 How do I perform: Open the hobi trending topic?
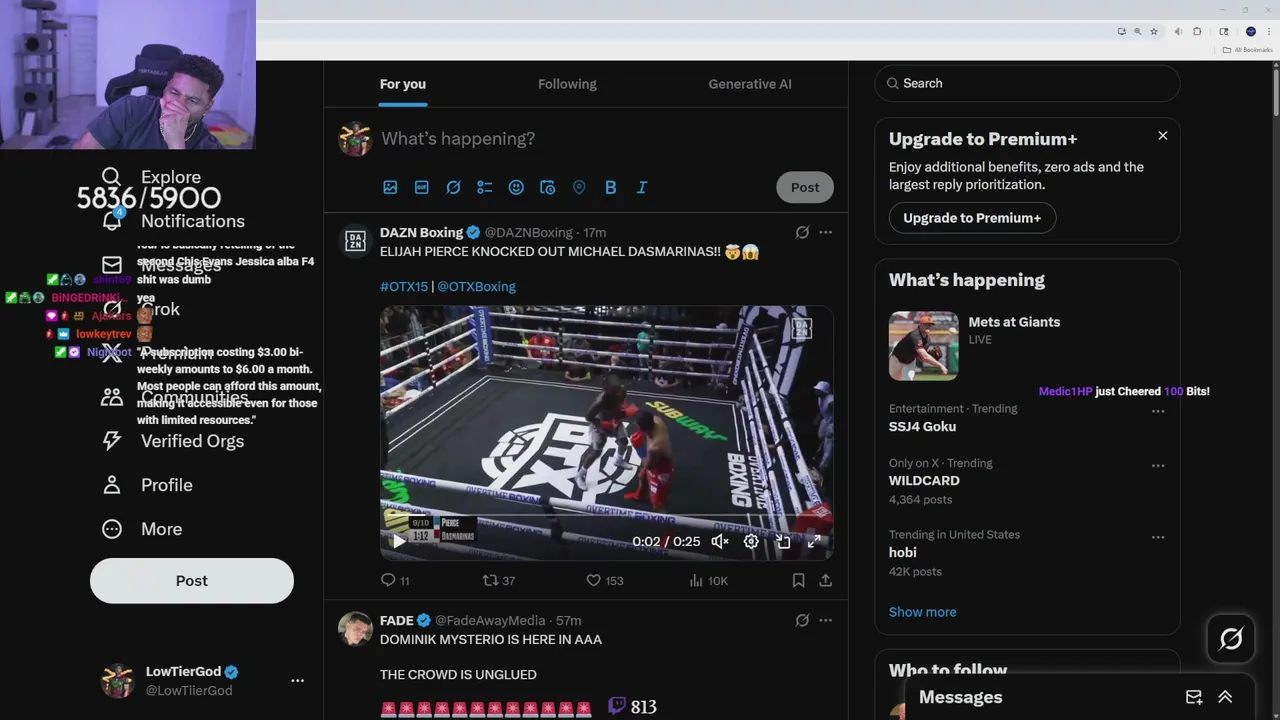902,552
